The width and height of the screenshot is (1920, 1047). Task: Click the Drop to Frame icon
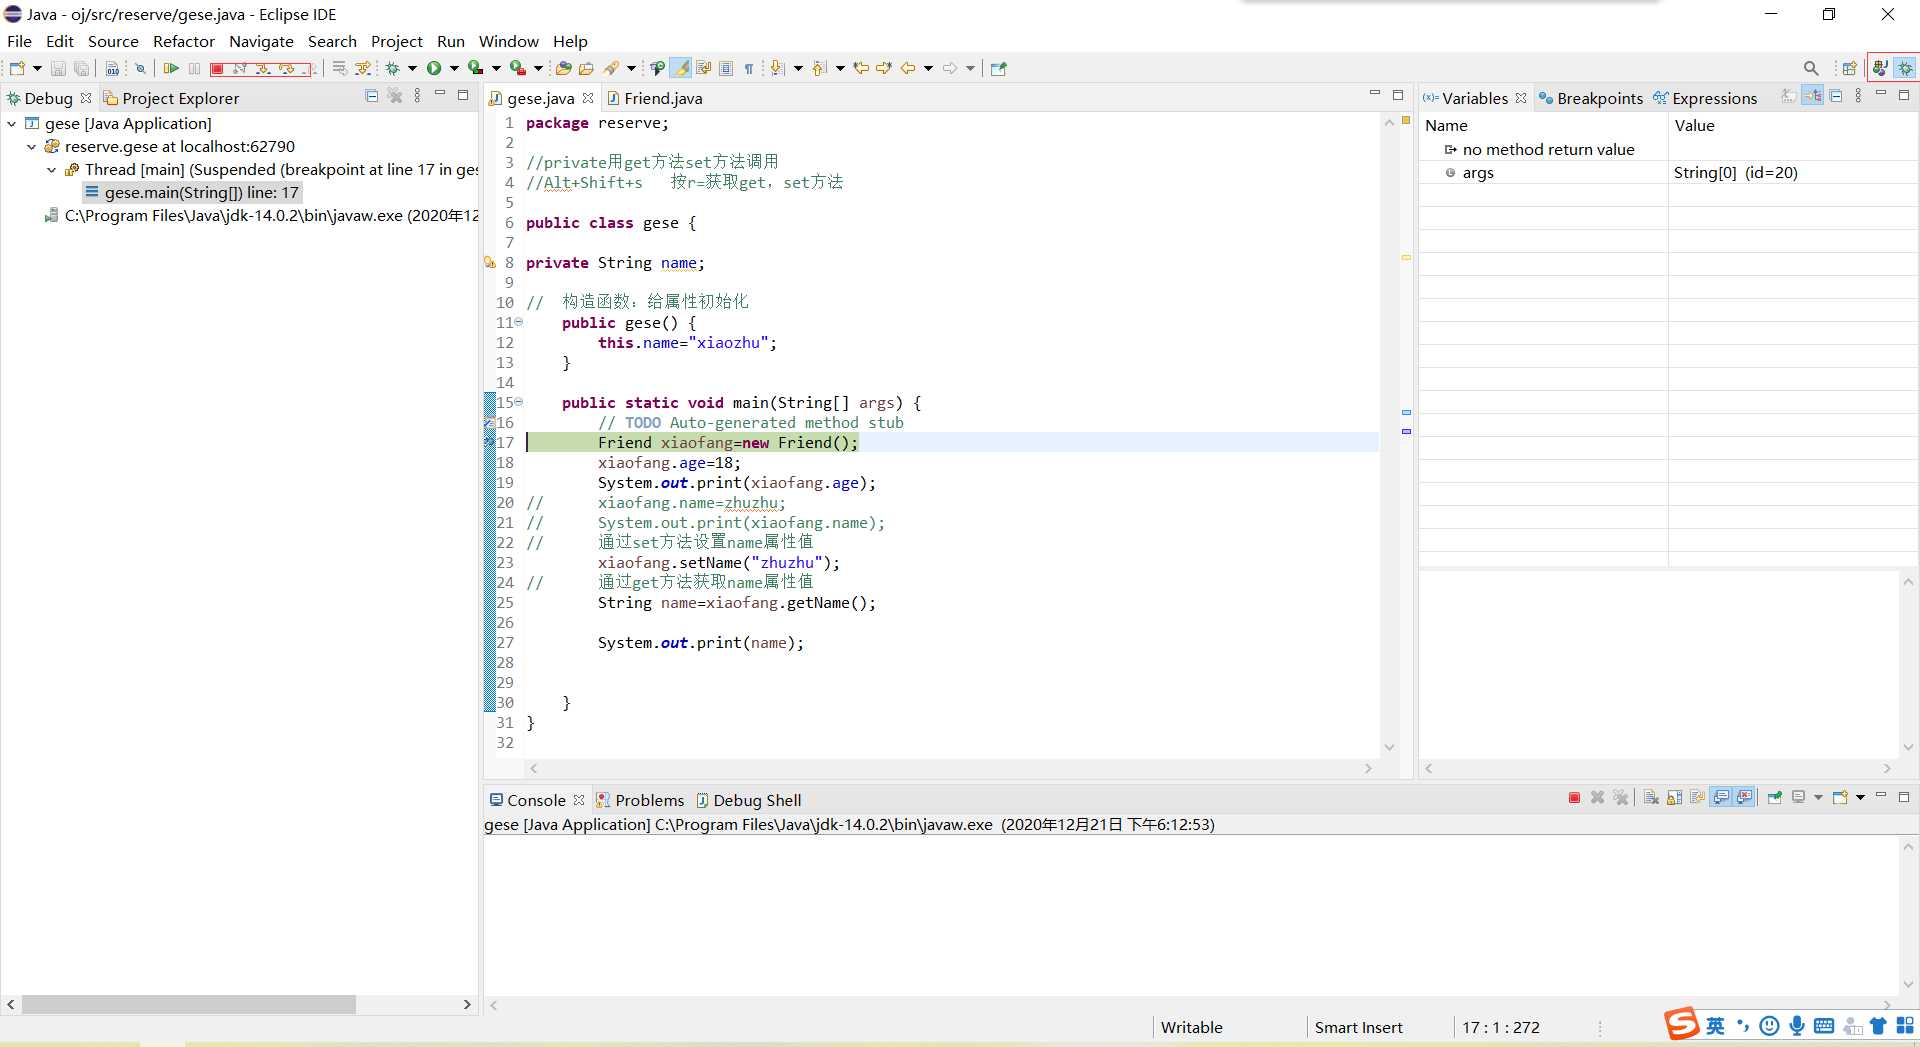point(340,68)
